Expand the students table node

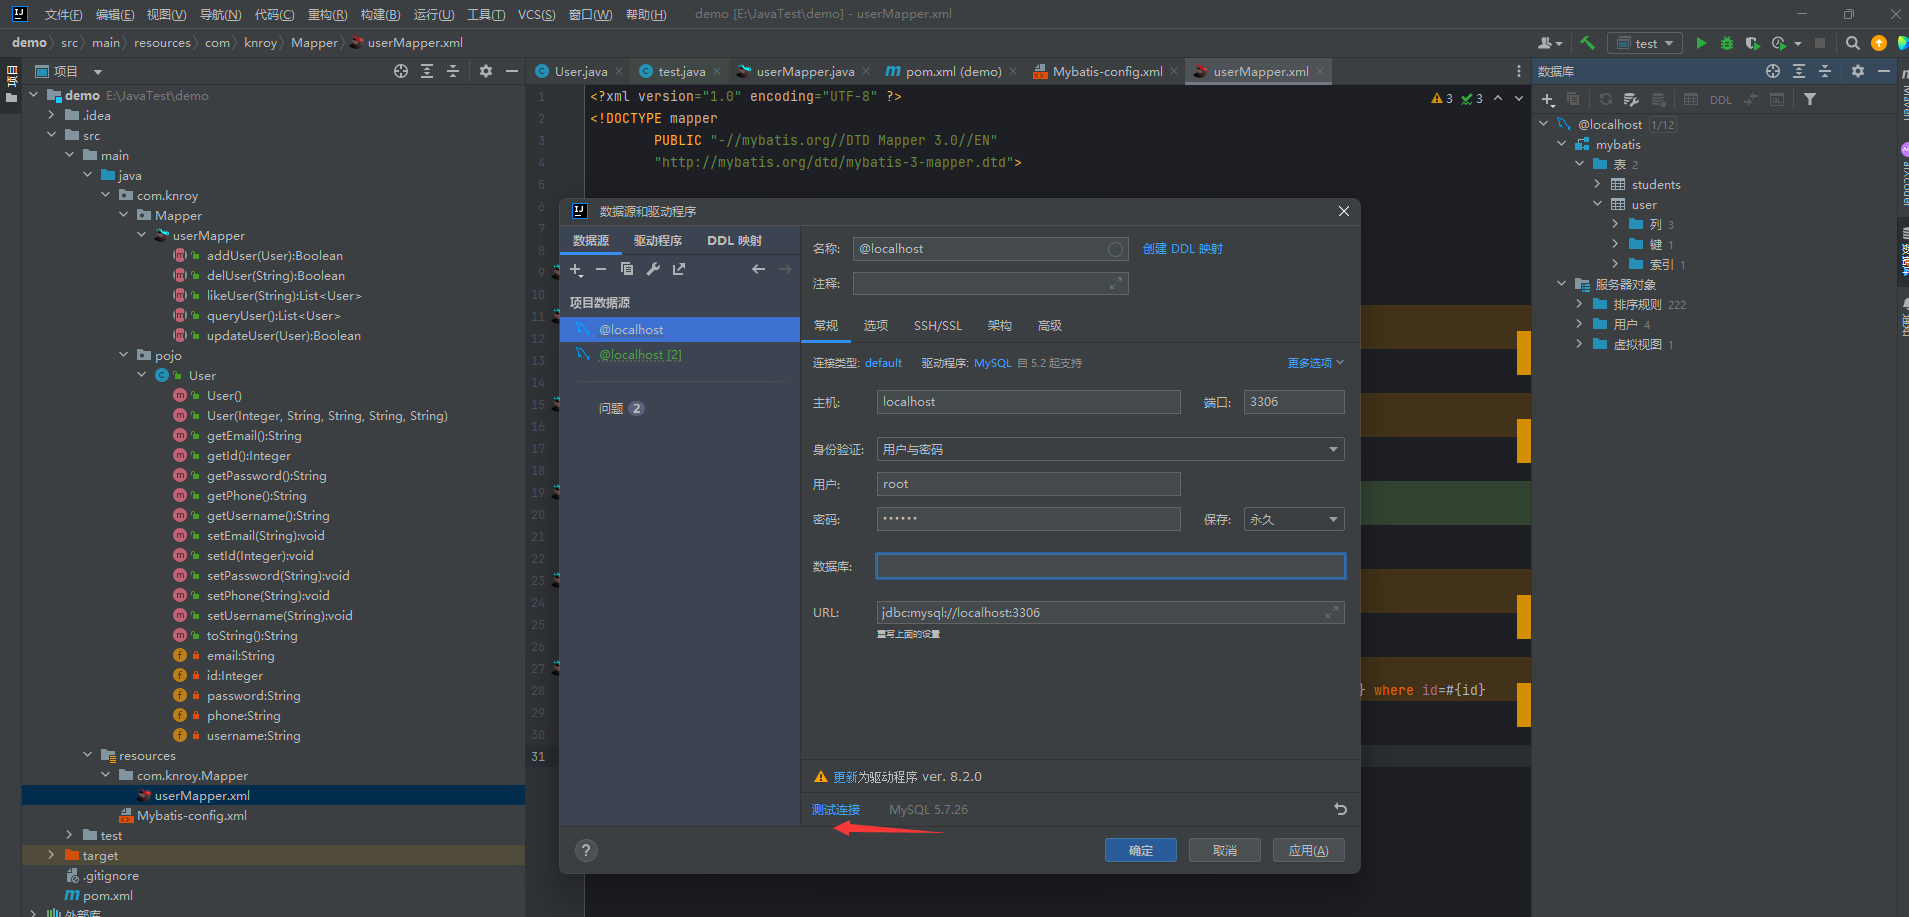coord(1598,184)
